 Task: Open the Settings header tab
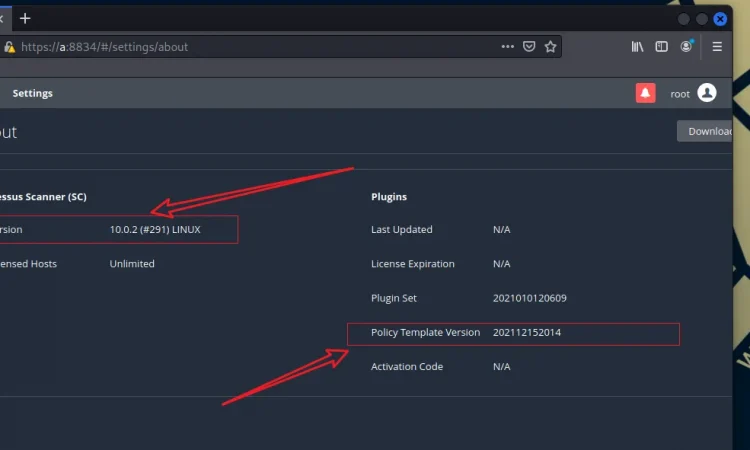[x=33, y=93]
